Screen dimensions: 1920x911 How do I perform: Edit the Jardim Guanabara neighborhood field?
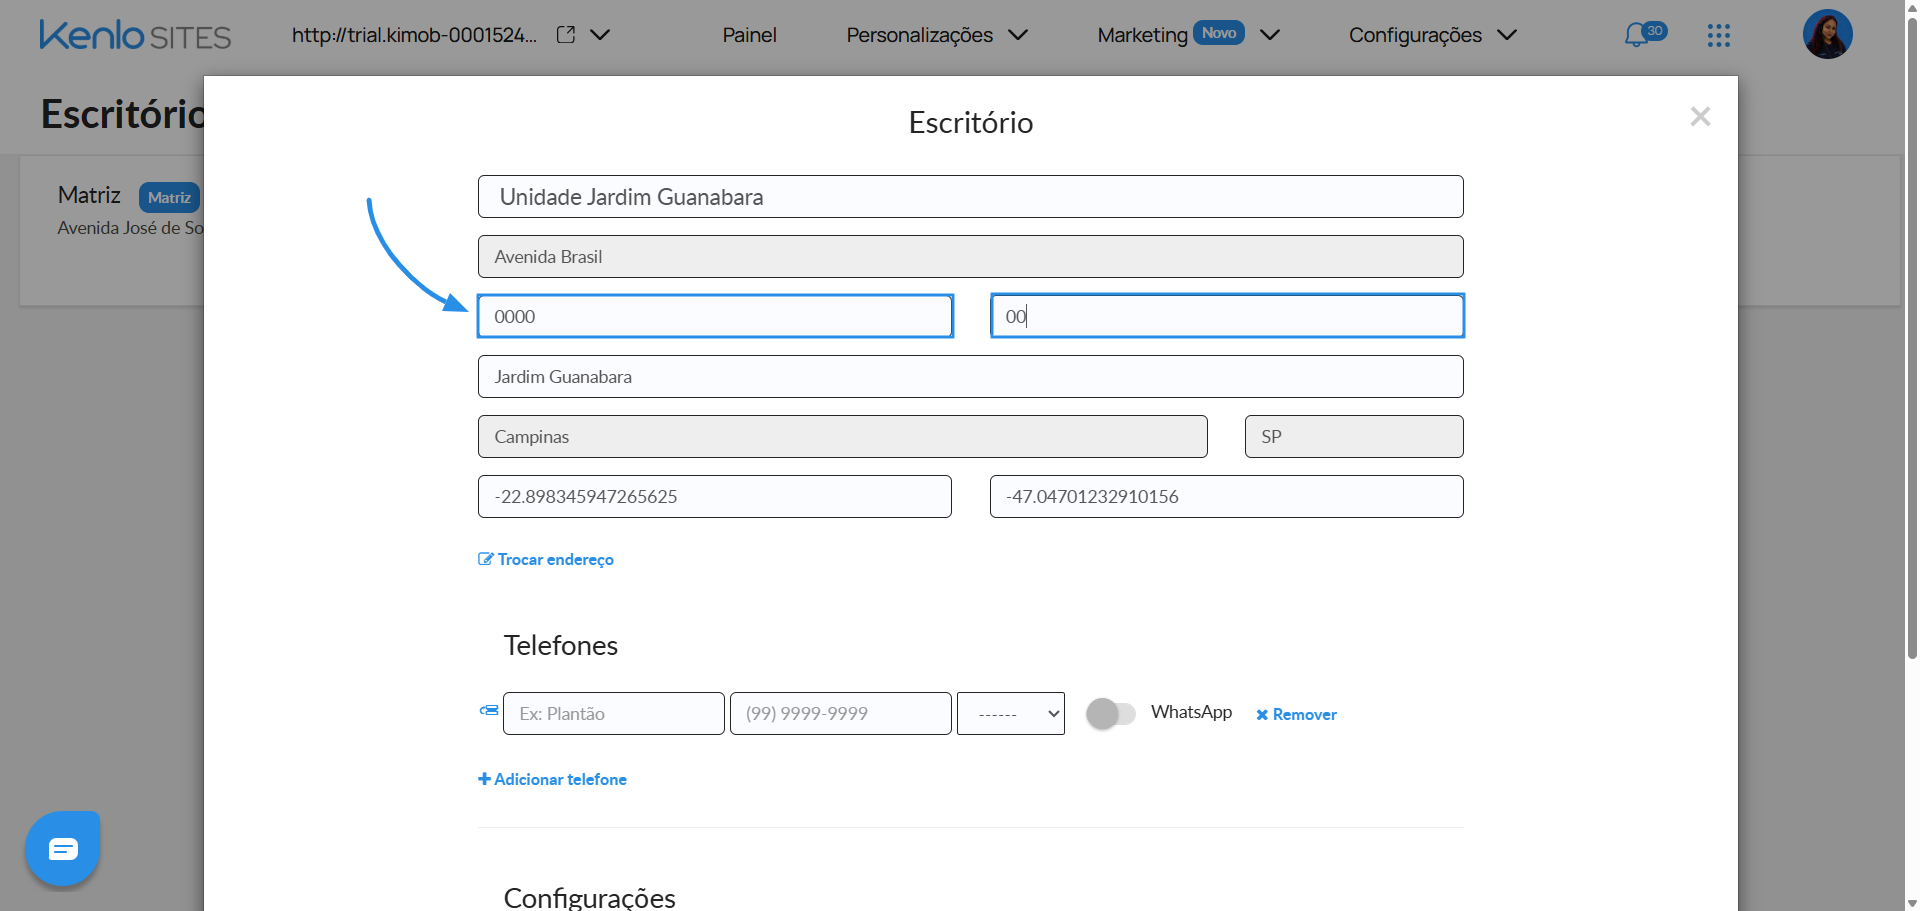click(970, 377)
